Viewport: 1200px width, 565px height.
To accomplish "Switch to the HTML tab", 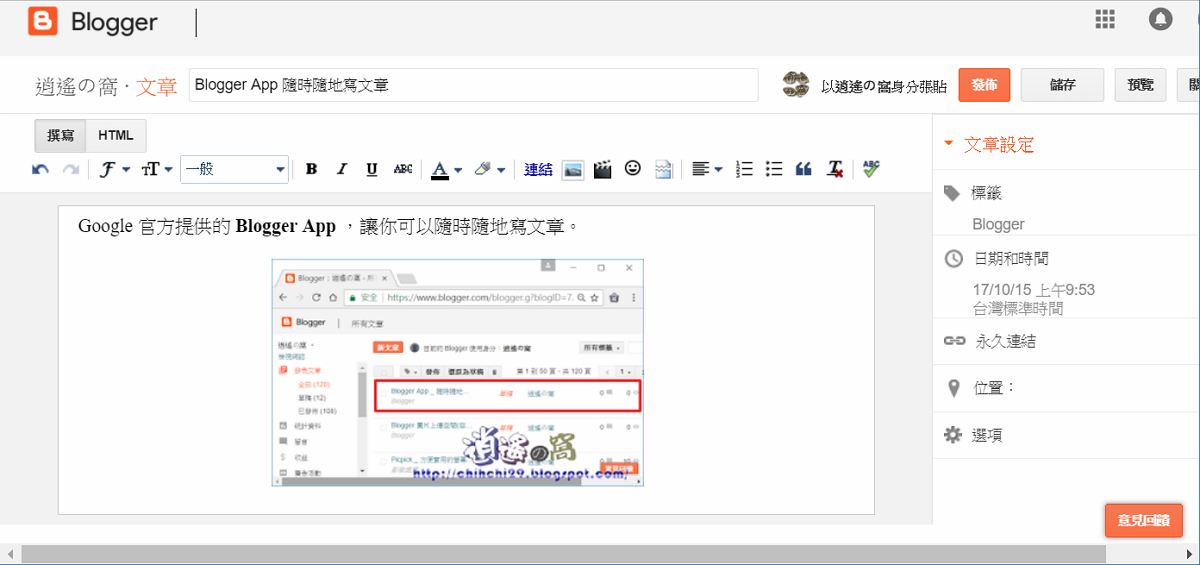I will [x=116, y=136].
